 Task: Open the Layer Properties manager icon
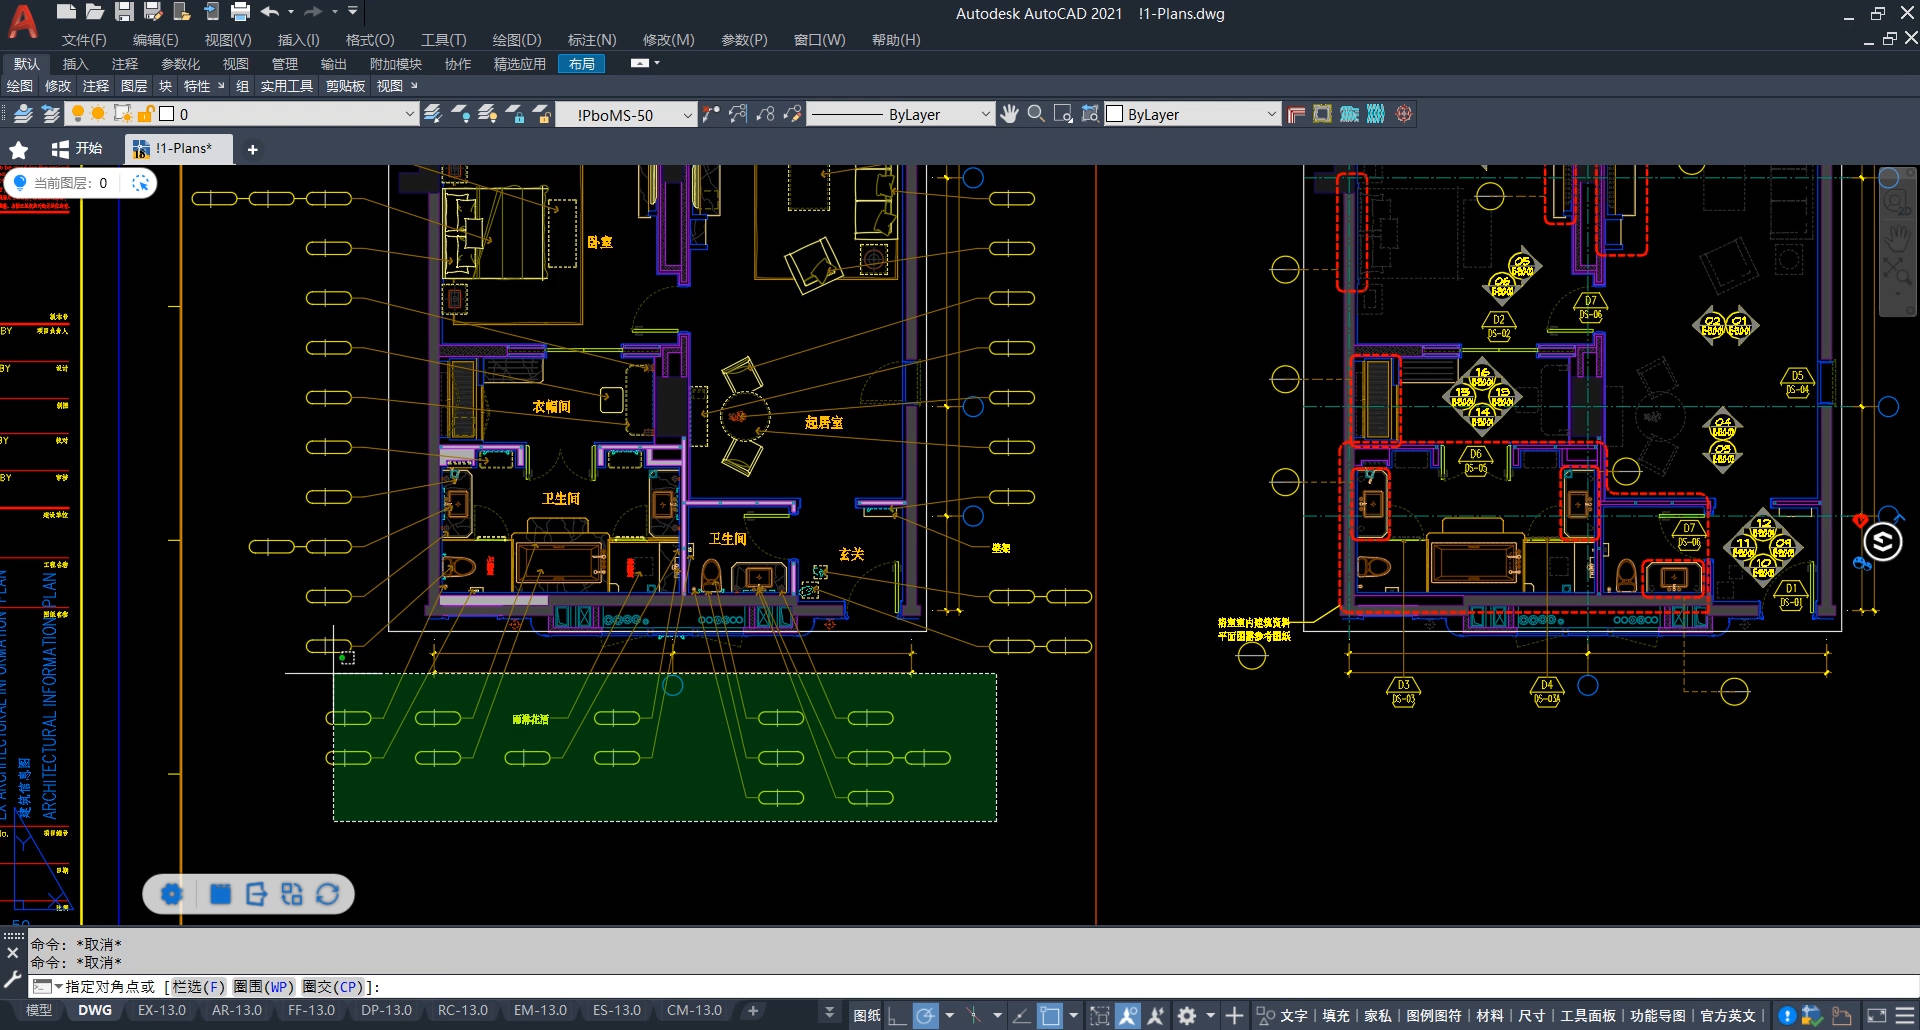point(24,114)
